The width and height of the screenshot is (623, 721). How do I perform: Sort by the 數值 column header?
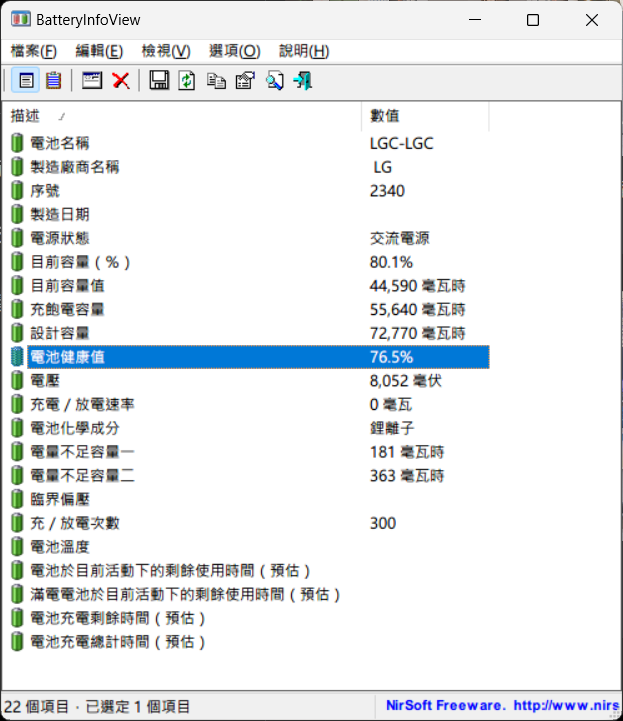pyautogui.click(x=425, y=116)
